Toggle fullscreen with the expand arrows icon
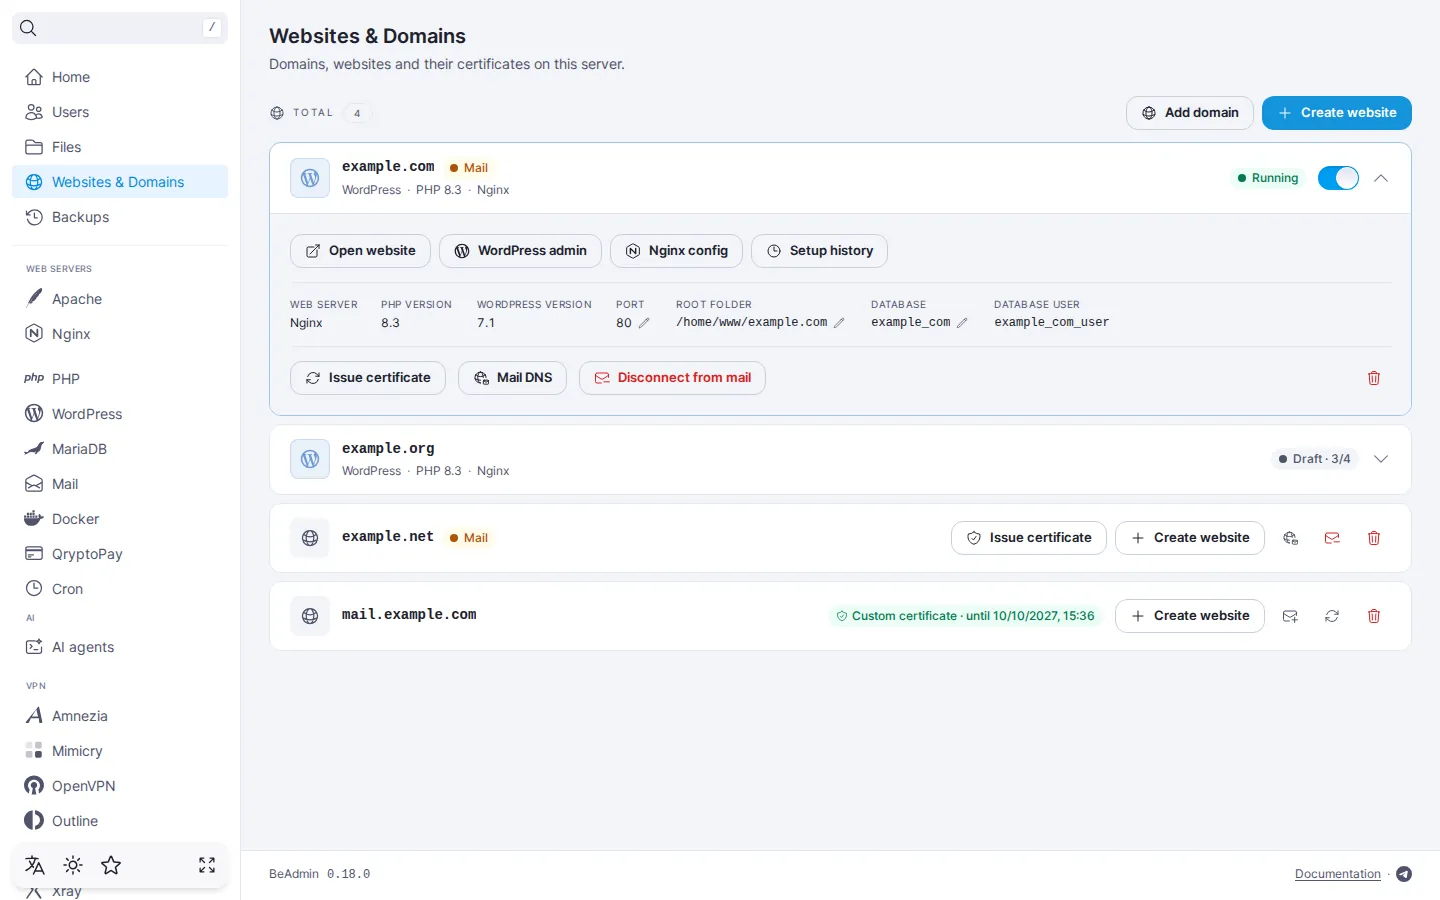Image resolution: width=1440 pixels, height=900 pixels. tap(207, 865)
